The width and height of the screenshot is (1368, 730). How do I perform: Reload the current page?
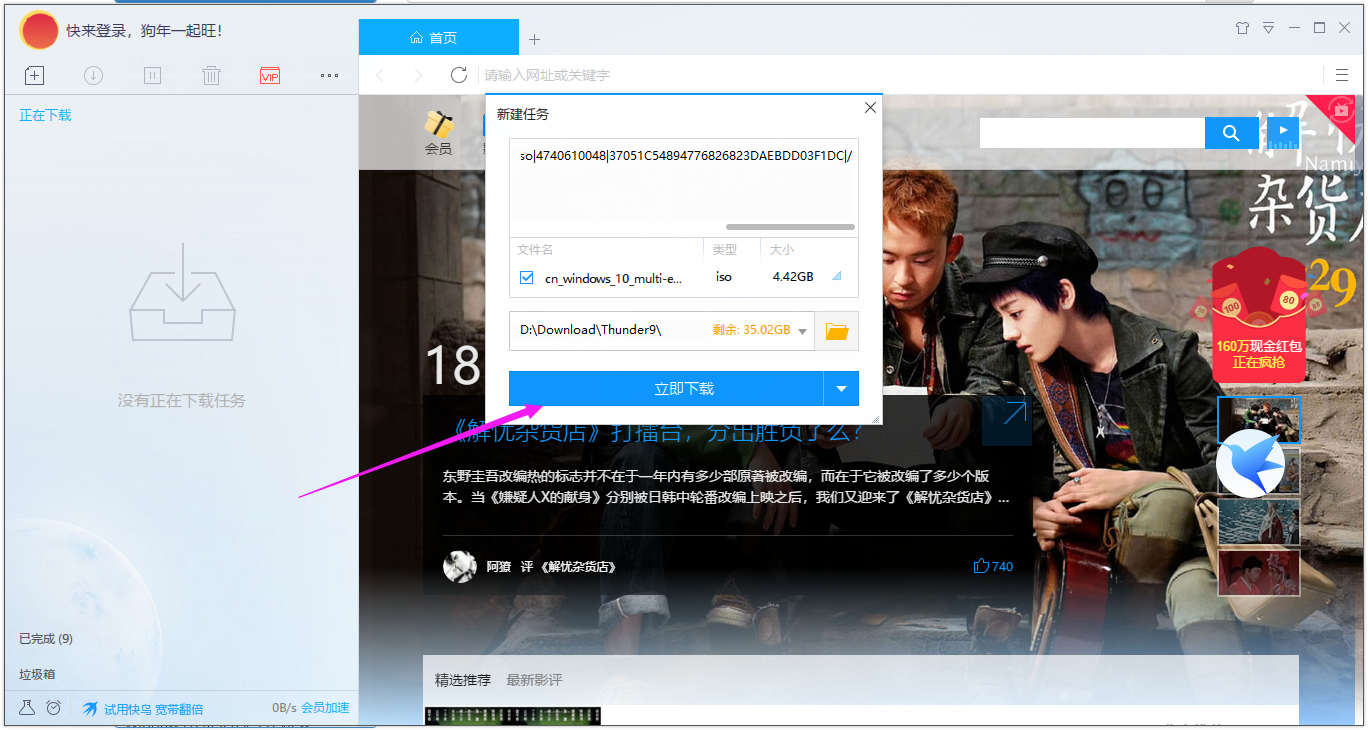(459, 75)
